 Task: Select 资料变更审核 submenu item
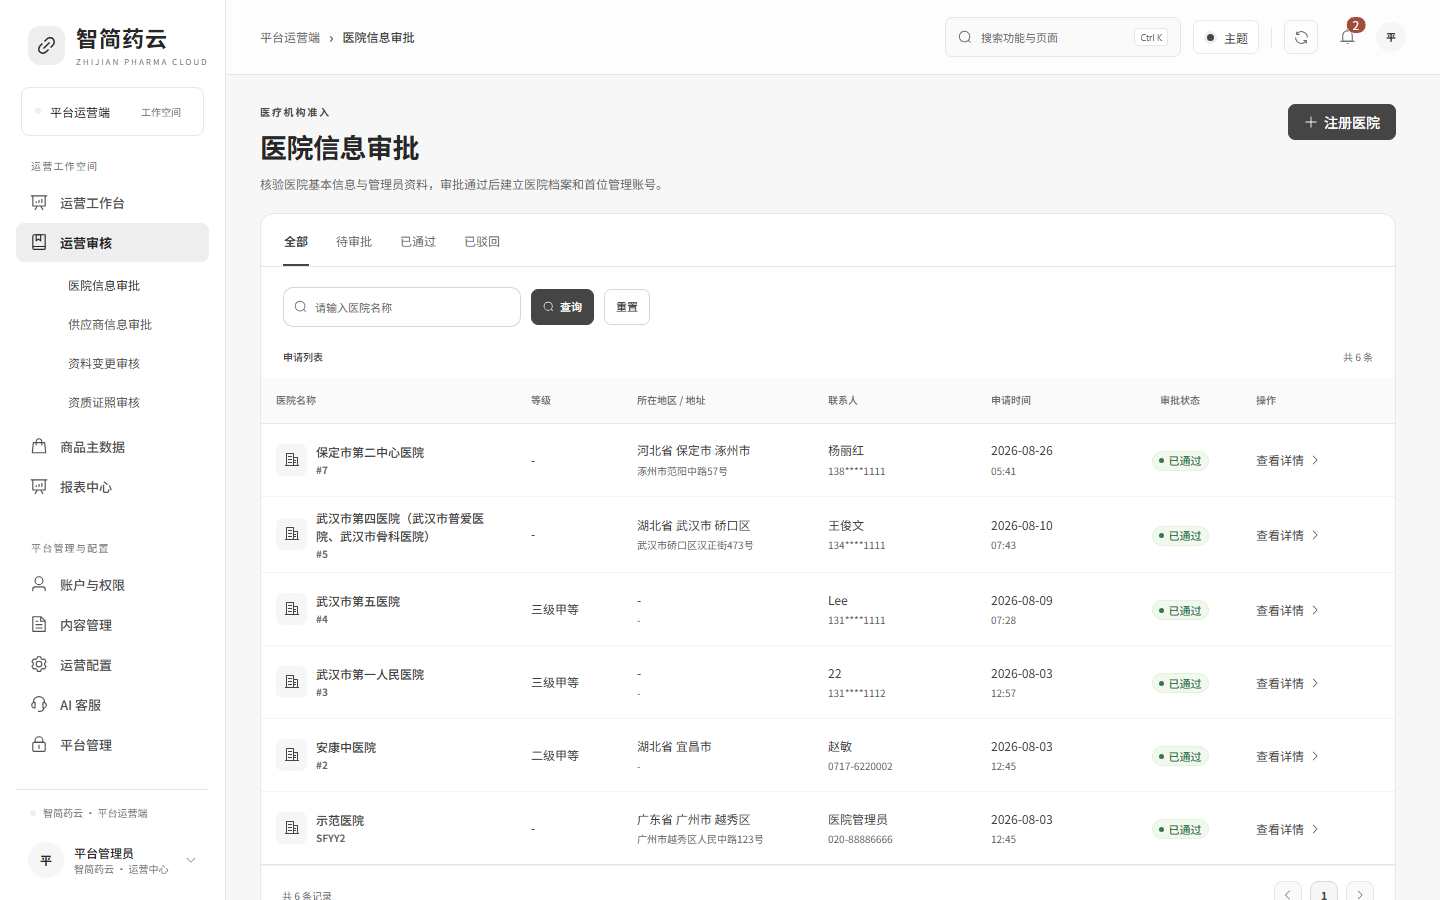(x=104, y=364)
